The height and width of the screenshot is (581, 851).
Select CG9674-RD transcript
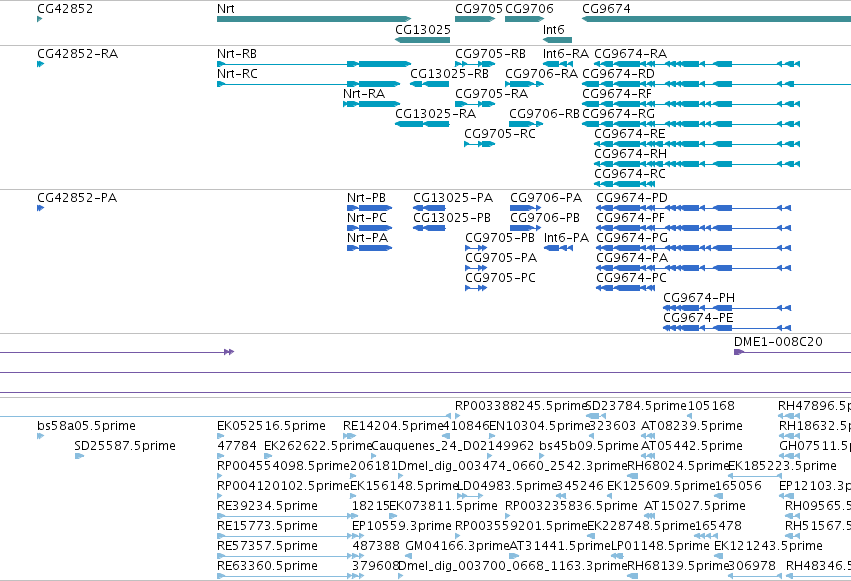pos(716,84)
